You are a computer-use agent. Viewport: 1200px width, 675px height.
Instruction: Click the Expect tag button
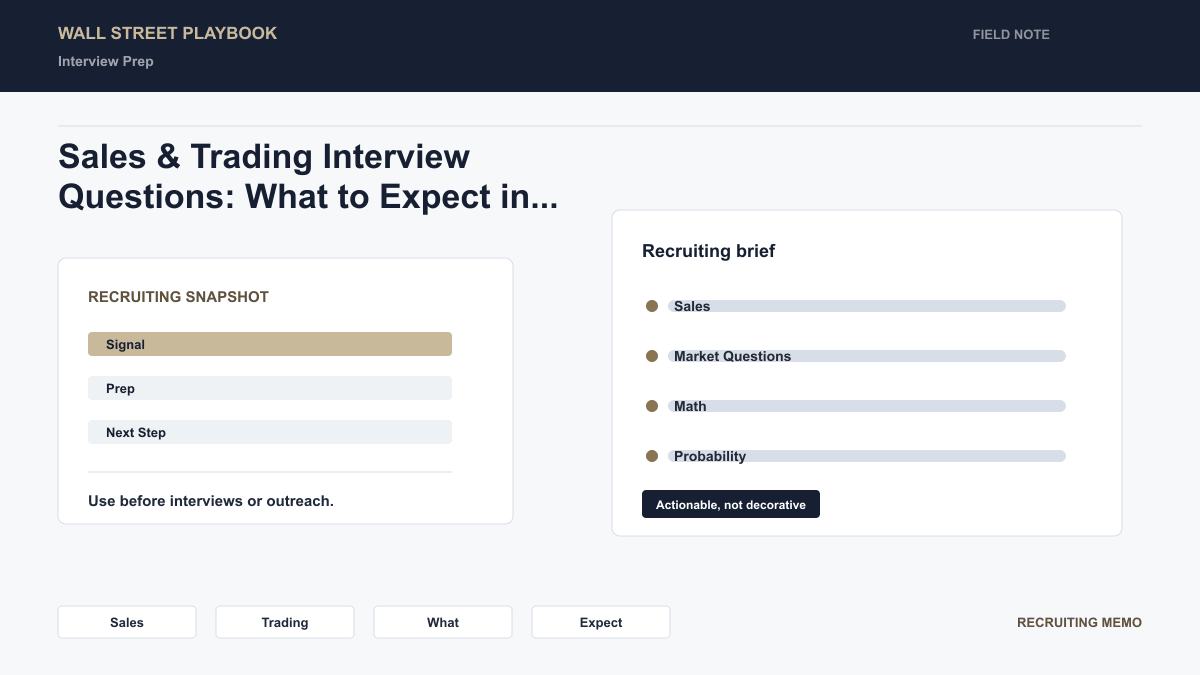(x=601, y=622)
